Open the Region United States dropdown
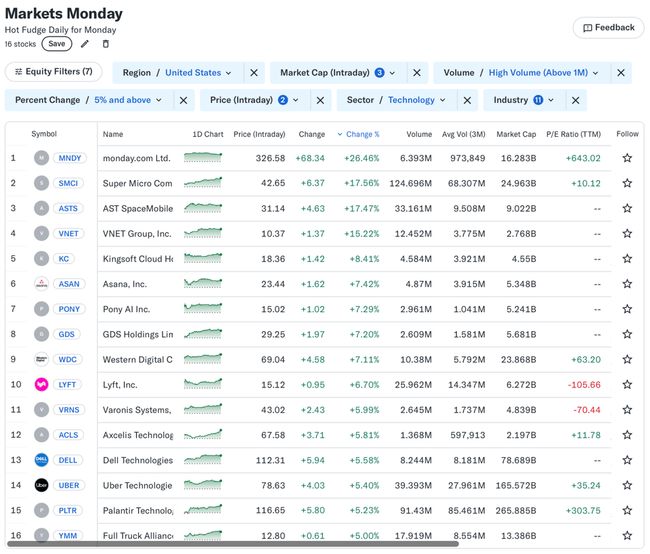 [197, 73]
